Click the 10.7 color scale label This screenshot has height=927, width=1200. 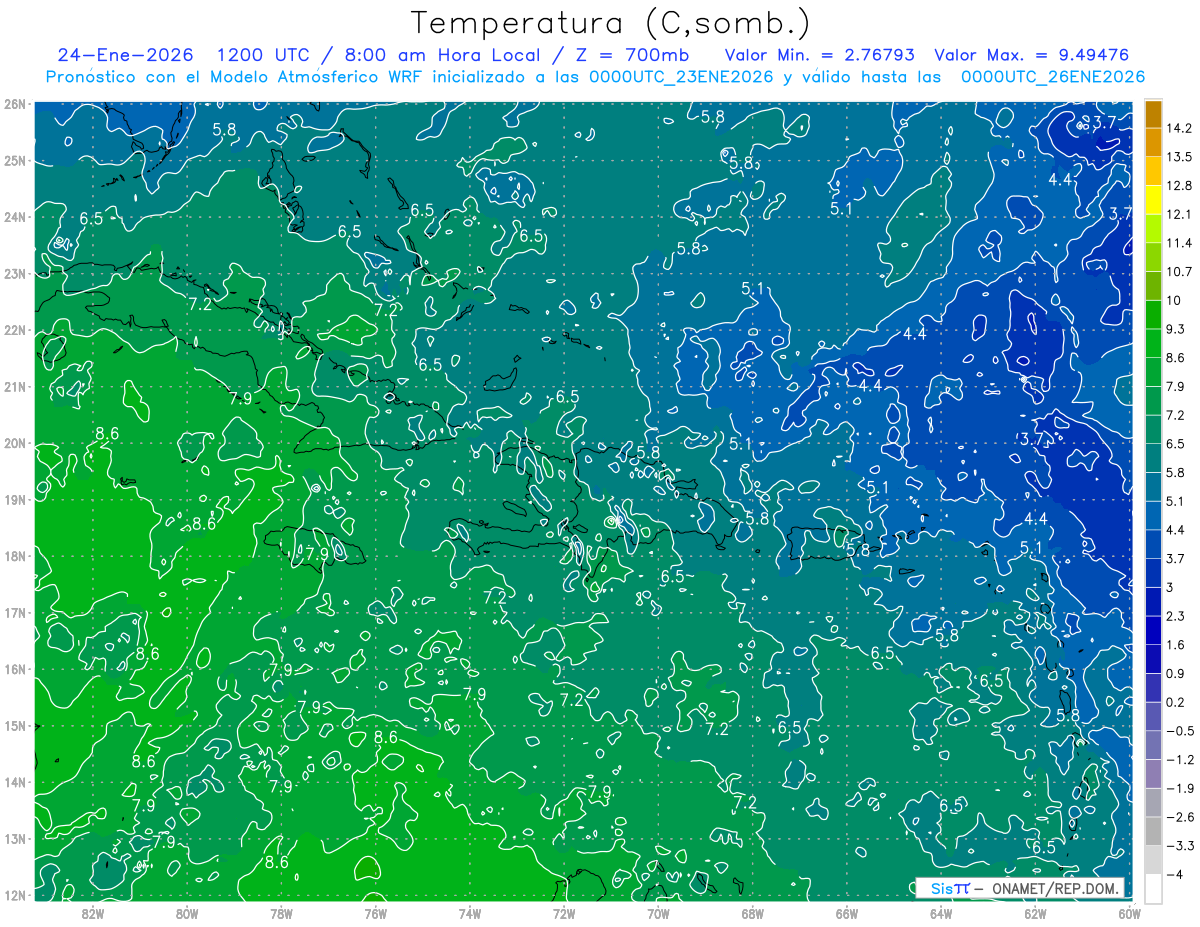(x=1180, y=272)
